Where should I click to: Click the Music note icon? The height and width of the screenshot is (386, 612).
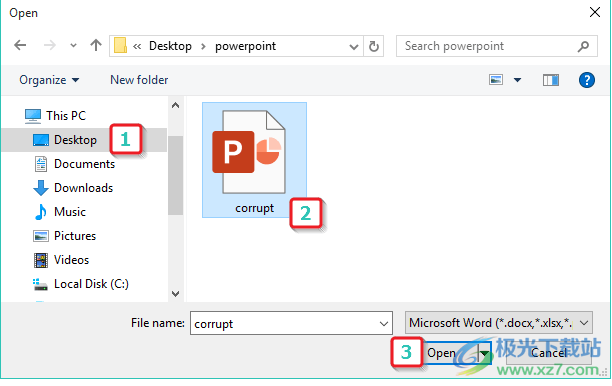pos(41,212)
